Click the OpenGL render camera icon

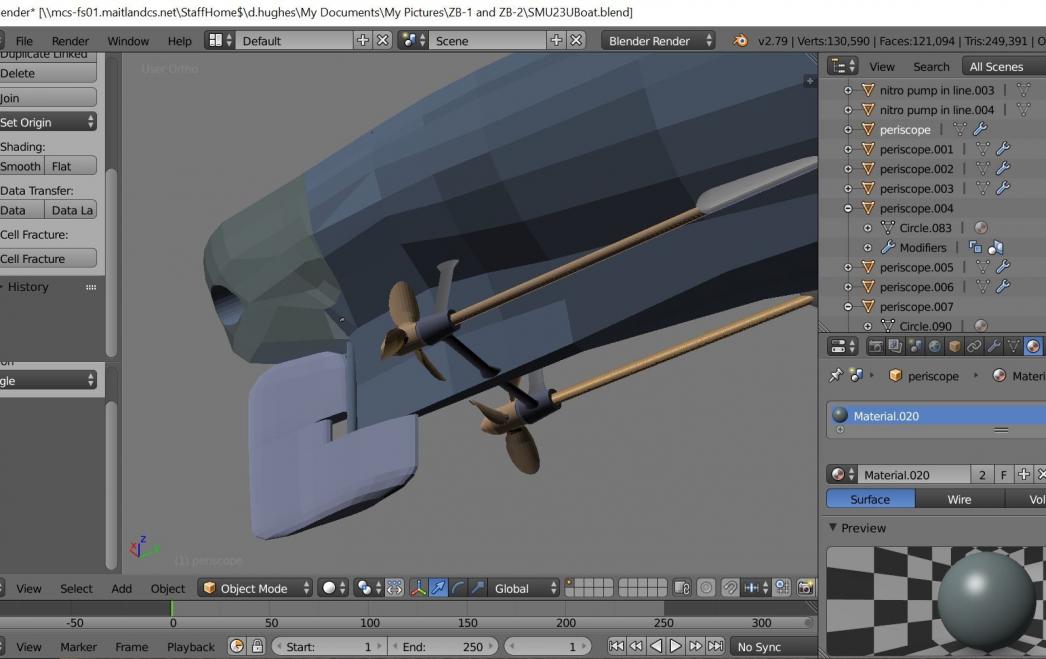coord(806,589)
